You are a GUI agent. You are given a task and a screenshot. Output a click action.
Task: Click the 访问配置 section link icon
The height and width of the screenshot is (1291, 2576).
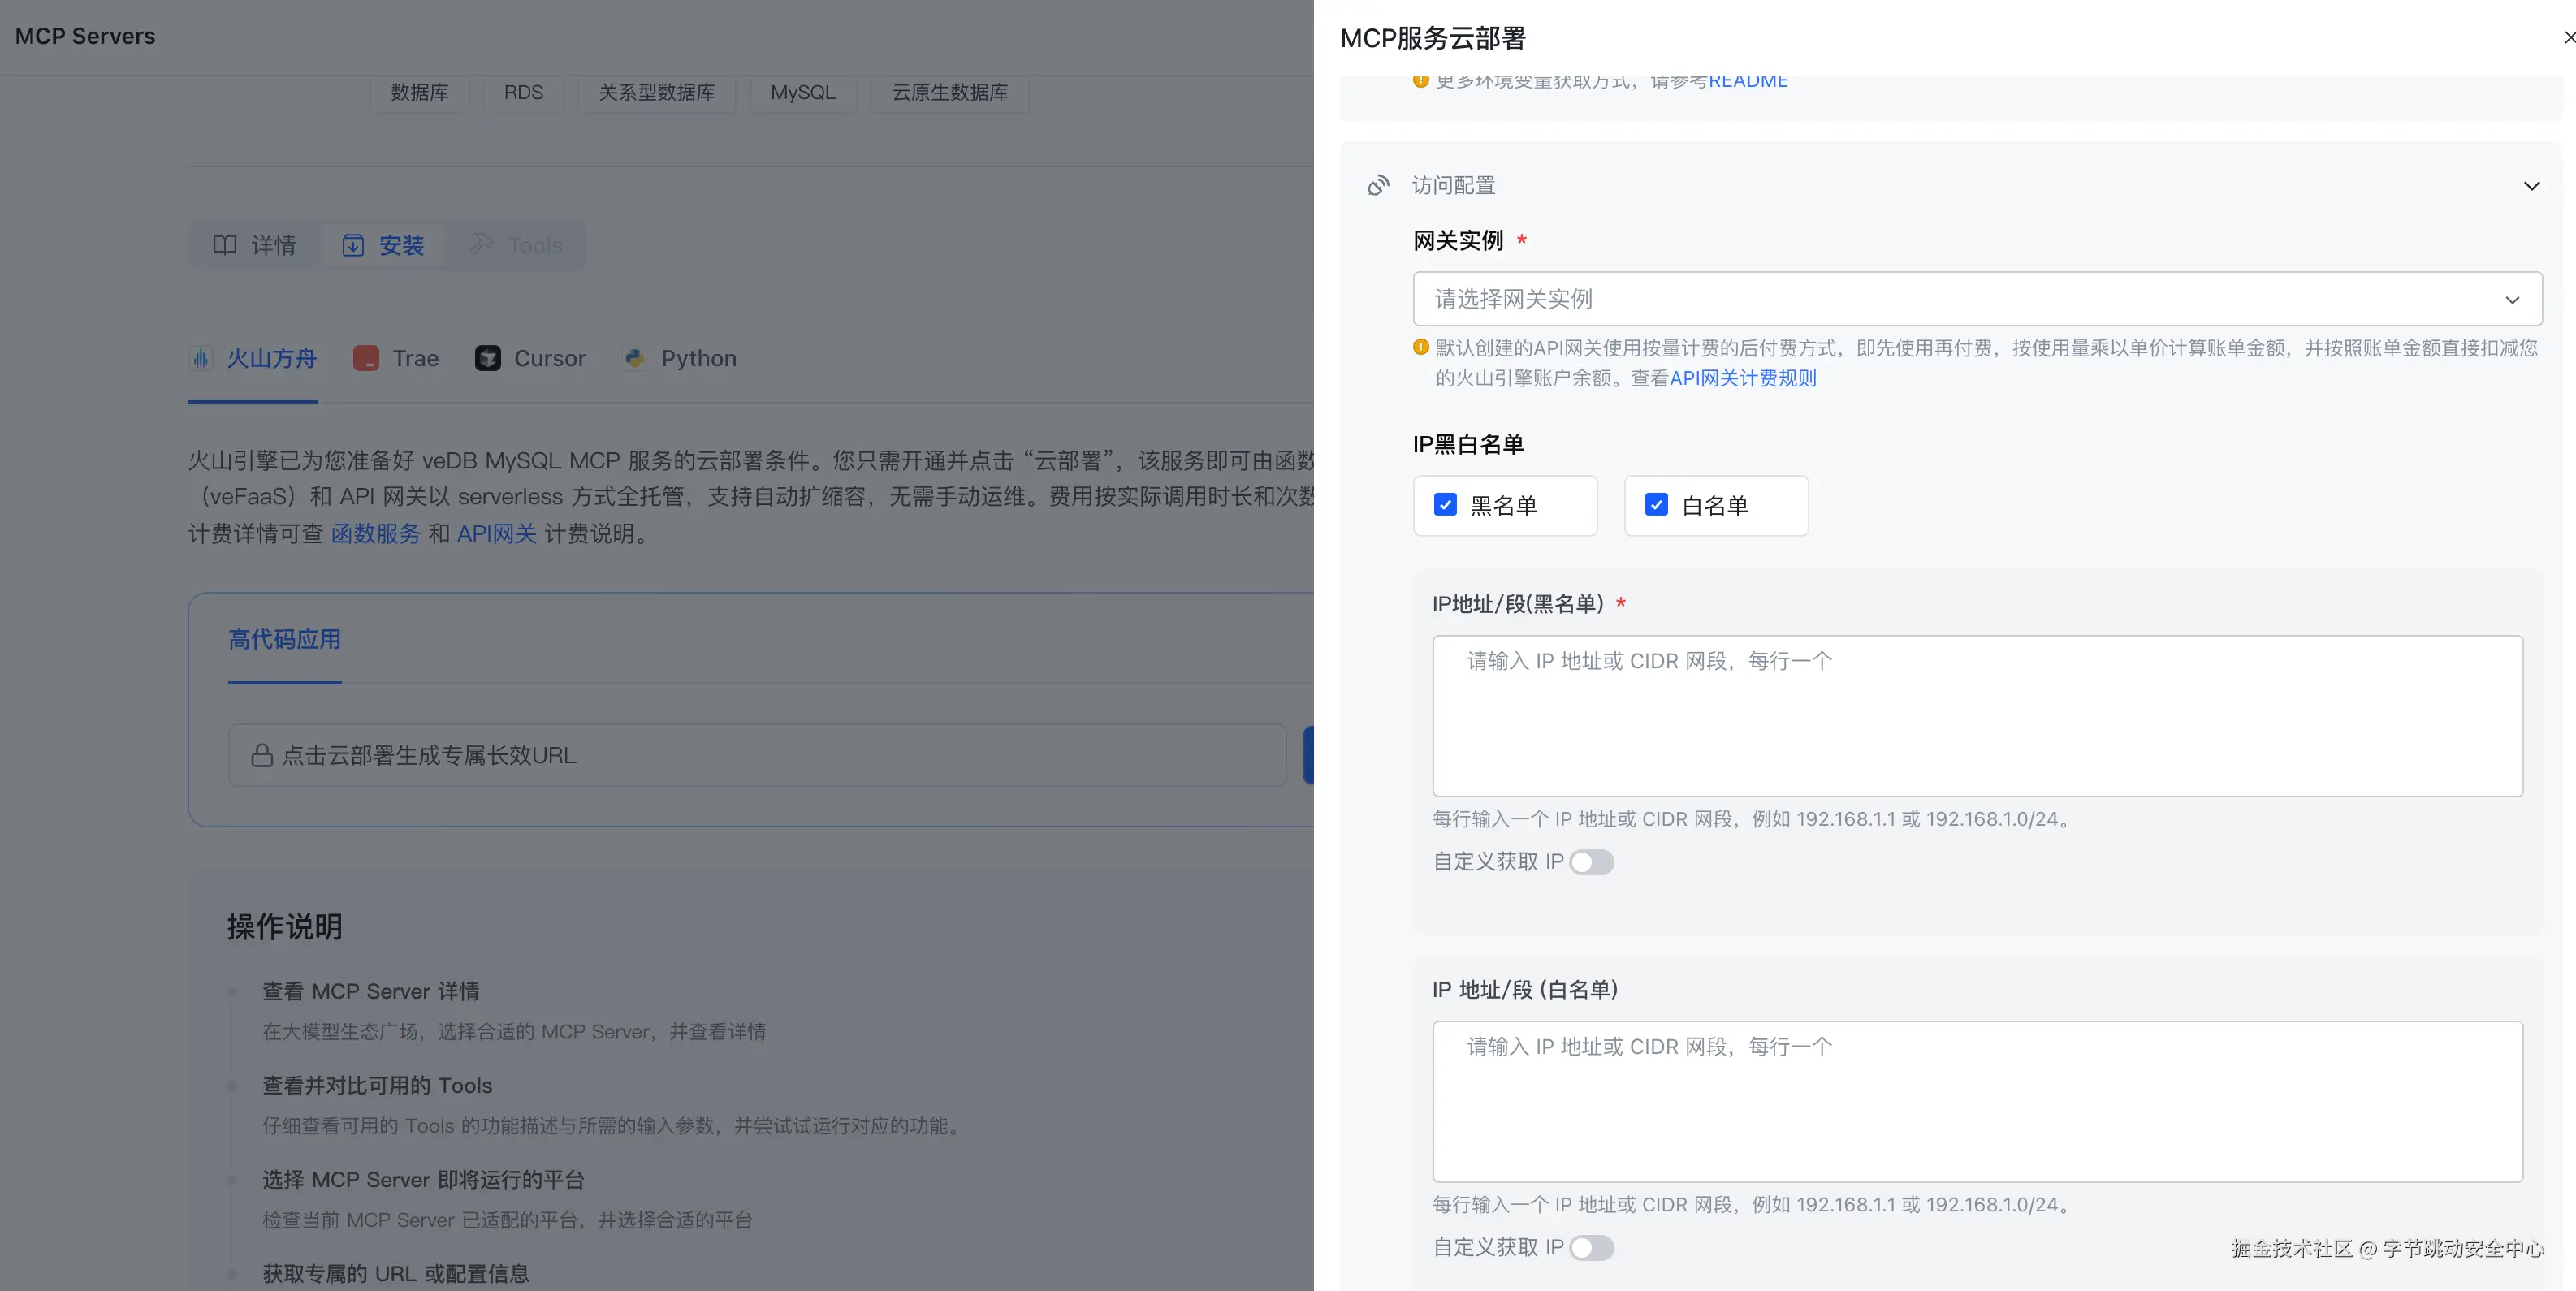pos(1379,185)
